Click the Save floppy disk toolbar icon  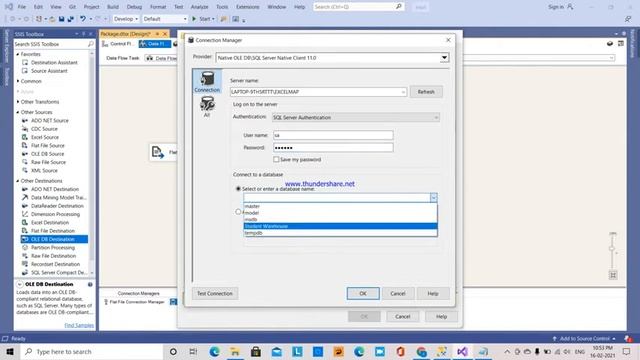pyautogui.click(x=61, y=19)
